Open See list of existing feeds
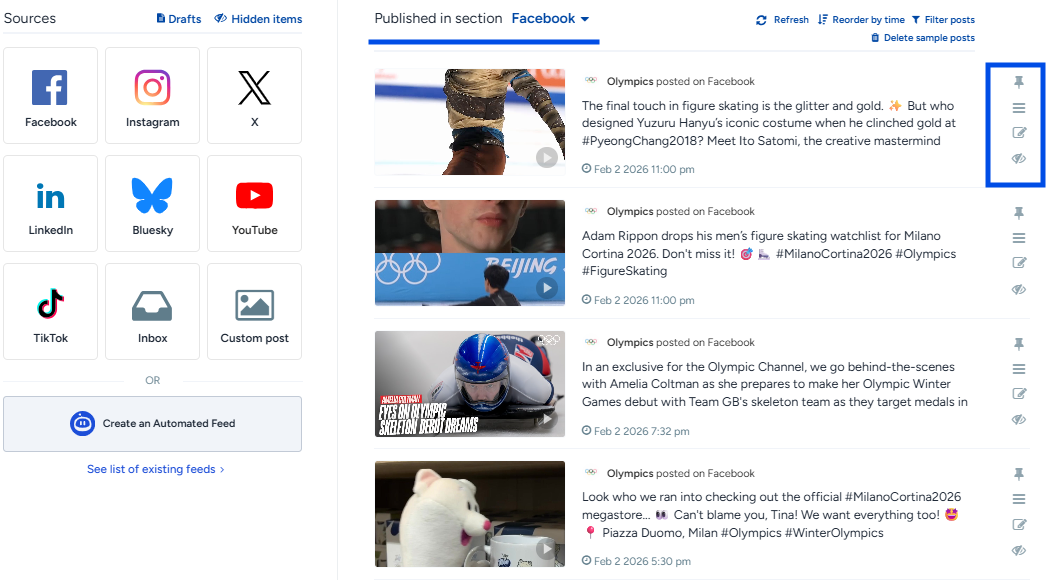This screenshot has height=580, width=1055. pos(155,469)
